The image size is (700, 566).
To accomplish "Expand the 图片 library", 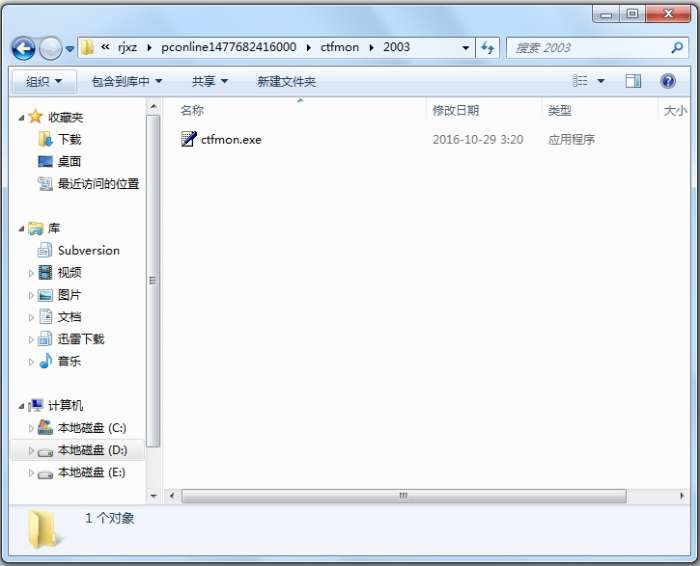I will click(31, 295).
